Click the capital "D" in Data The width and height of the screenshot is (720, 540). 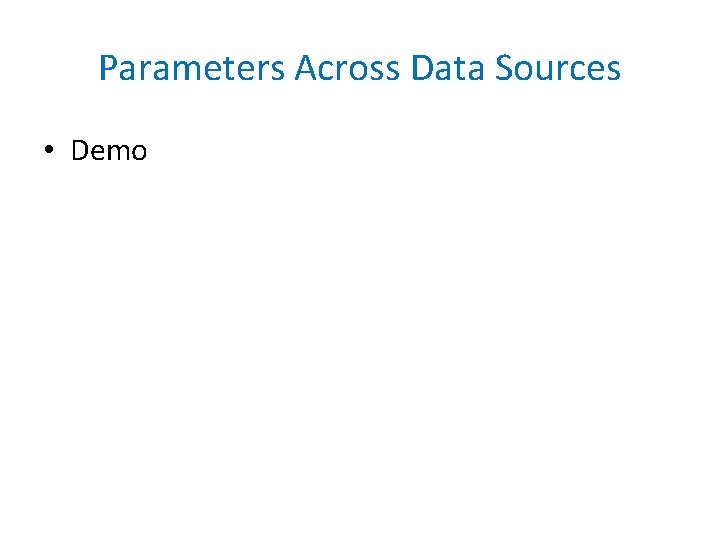pyautogui.click(x=422, y=68)
